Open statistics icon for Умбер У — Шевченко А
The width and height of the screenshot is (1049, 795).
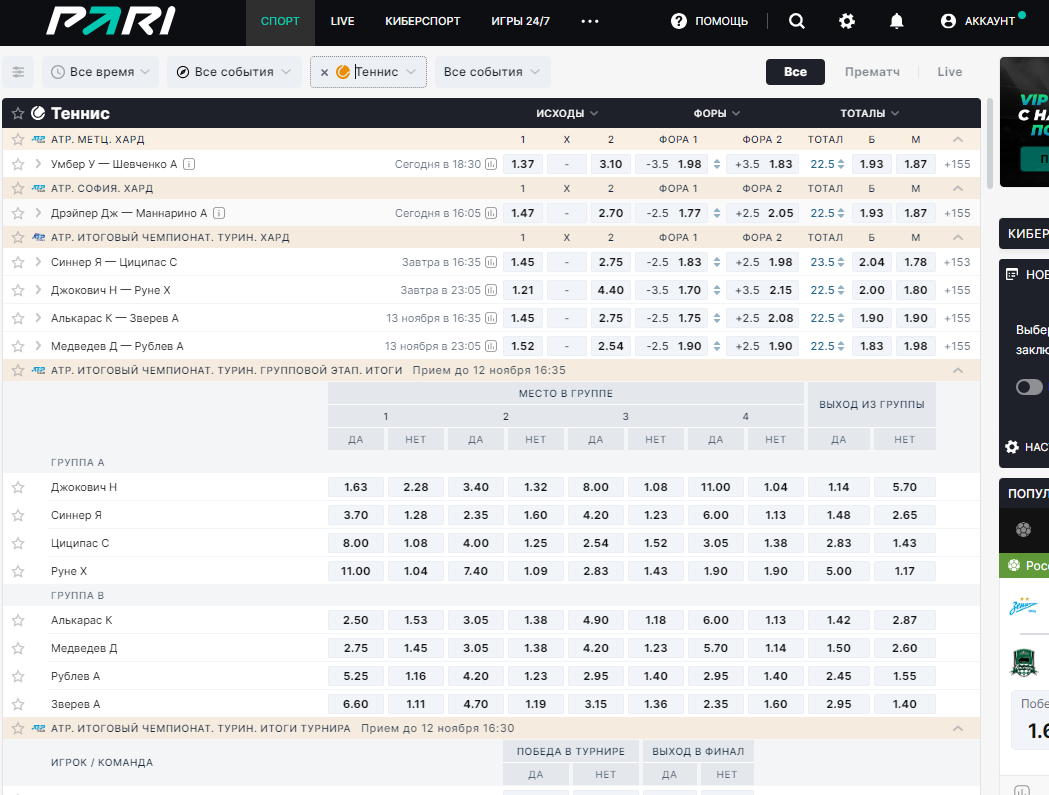click(491, 164)
